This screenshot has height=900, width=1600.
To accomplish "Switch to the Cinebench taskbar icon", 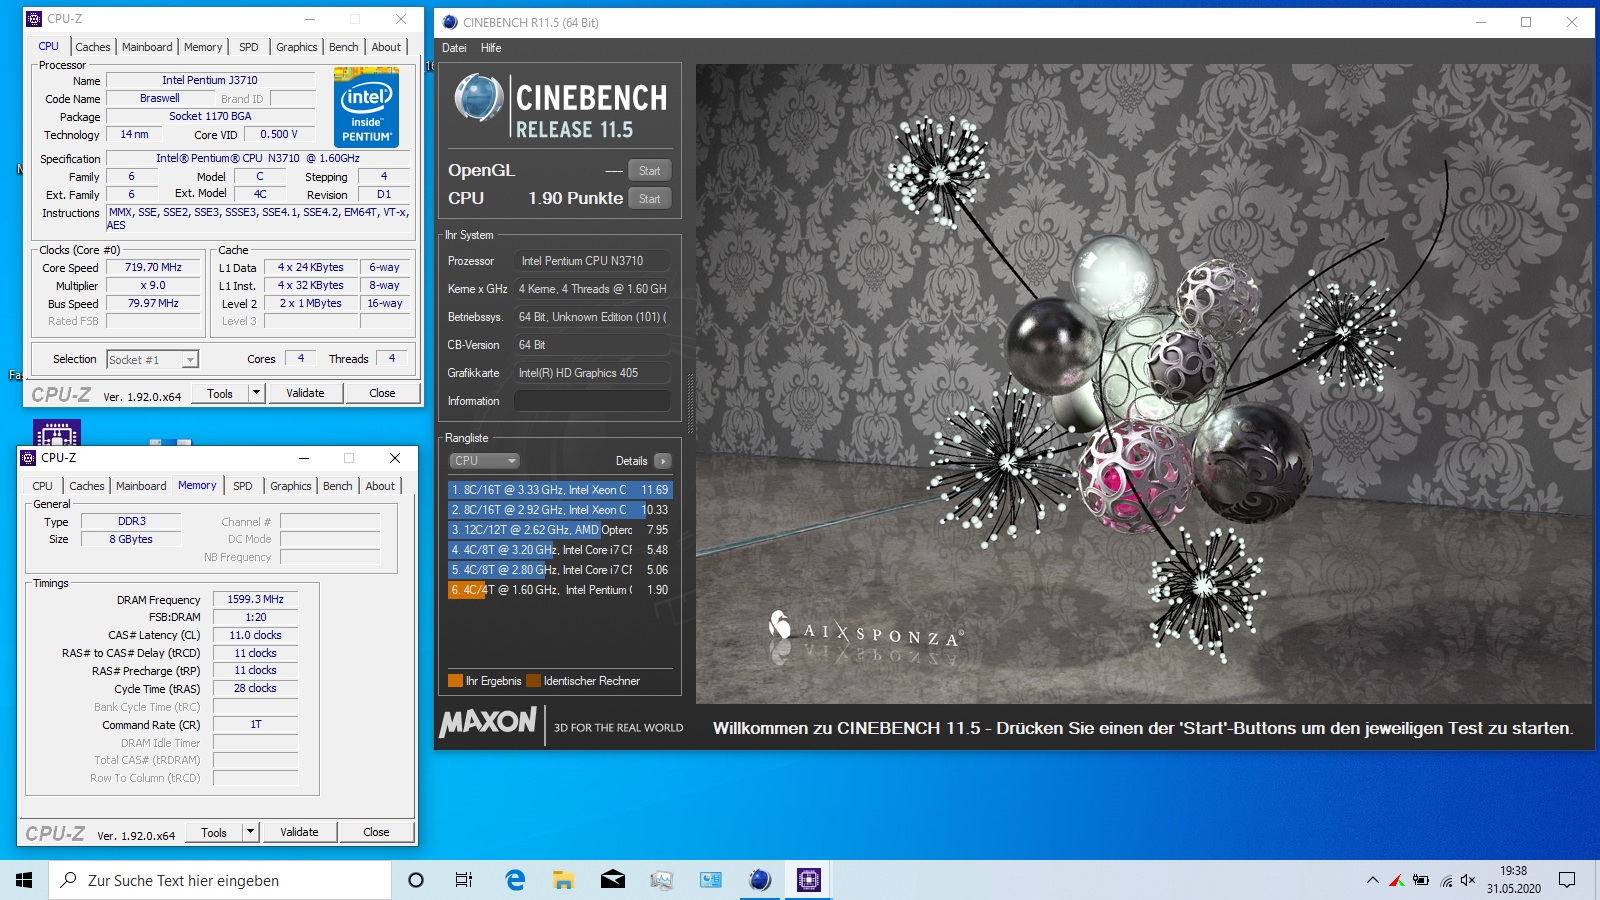I will point(760,880).
